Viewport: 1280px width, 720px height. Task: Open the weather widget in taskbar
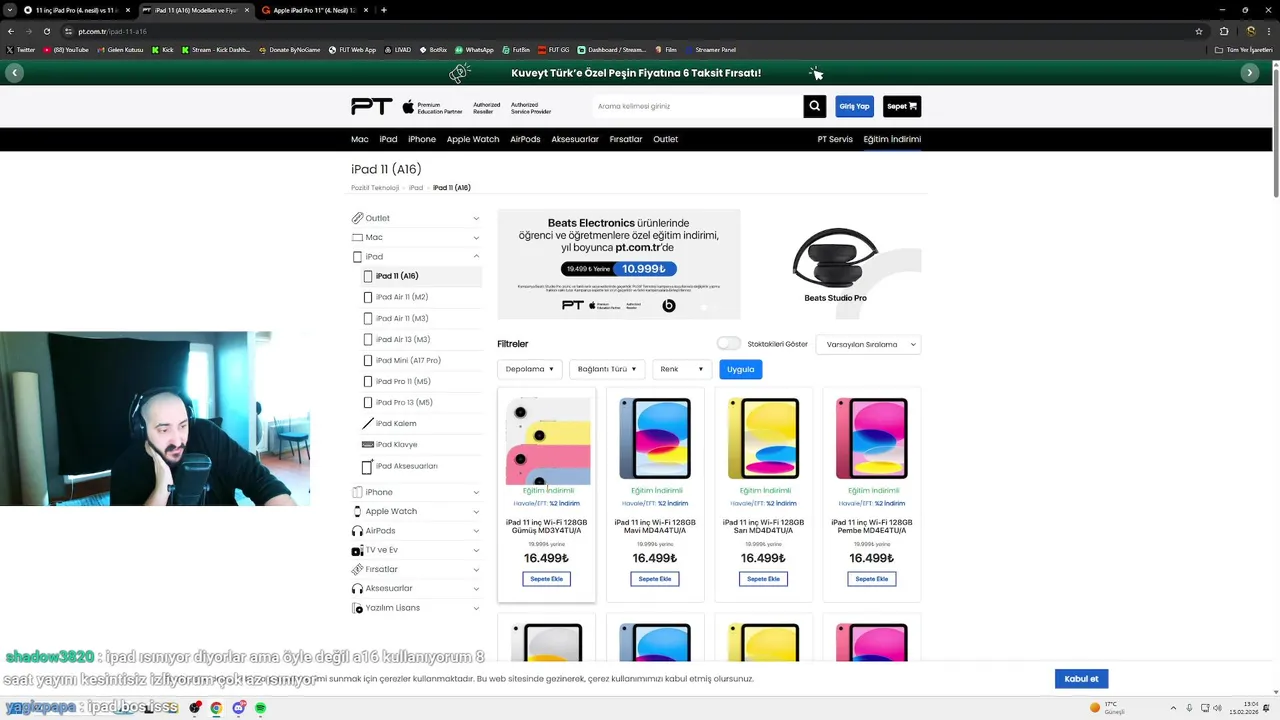[1108, 708]
